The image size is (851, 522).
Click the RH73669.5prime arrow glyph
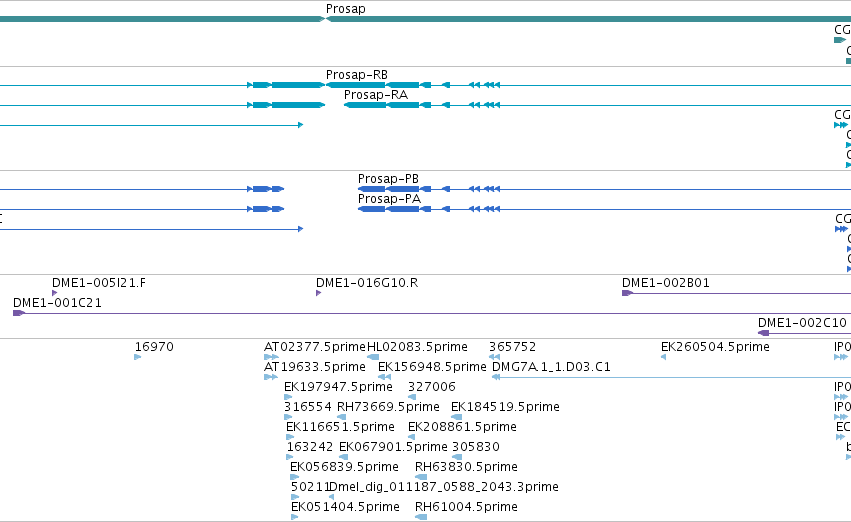pyautogui.click(x=341, y=417)
